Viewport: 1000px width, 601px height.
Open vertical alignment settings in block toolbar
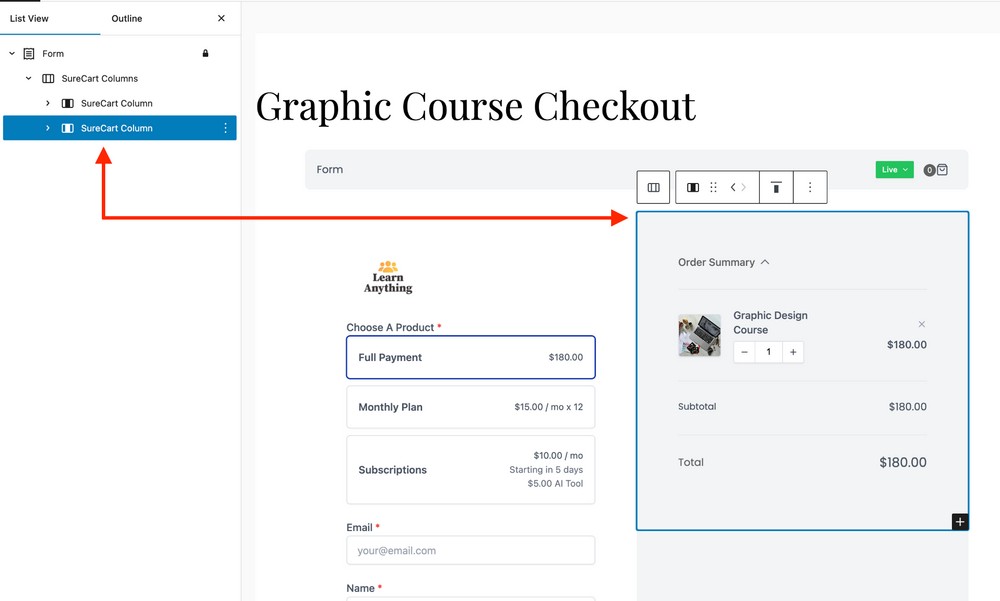pos(776,187)
